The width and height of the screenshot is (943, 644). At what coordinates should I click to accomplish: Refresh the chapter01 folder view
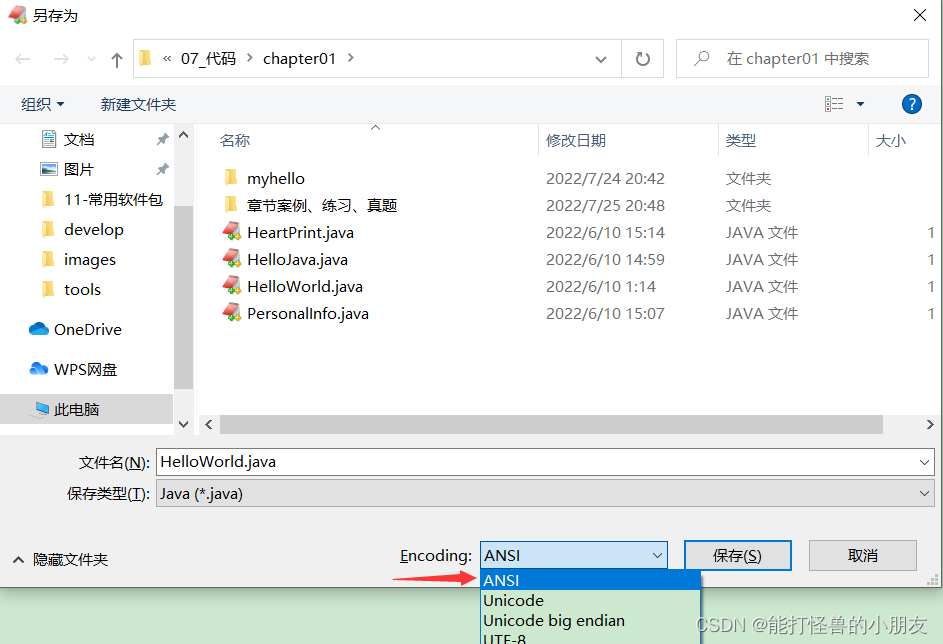coord(642,59)
